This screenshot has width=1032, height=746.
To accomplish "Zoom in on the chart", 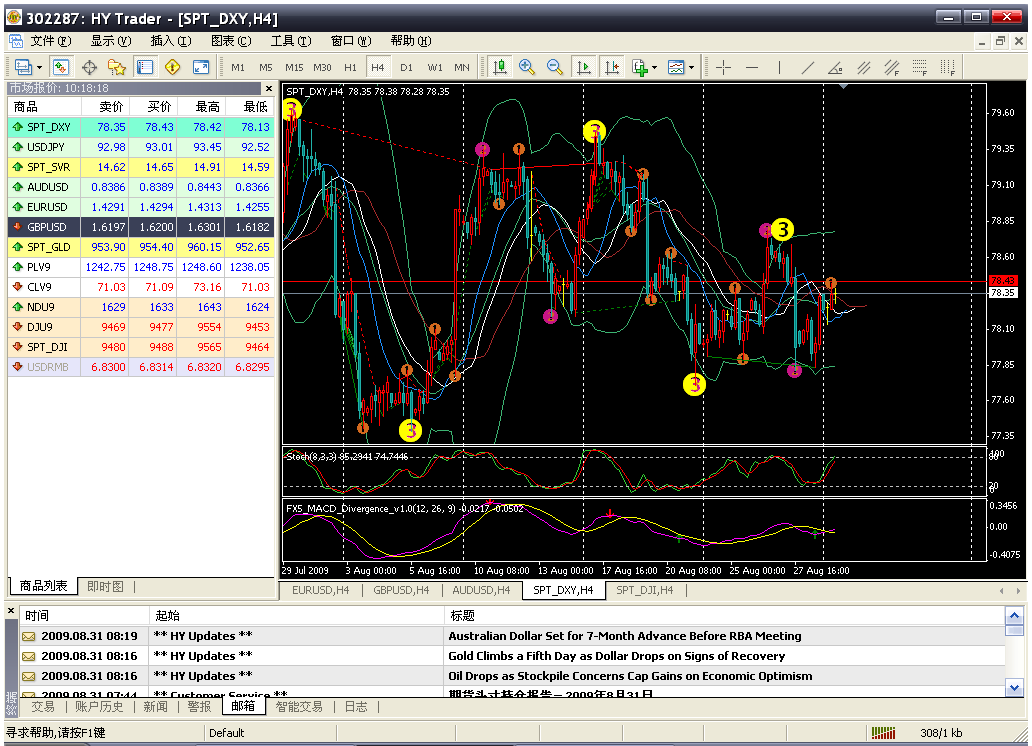I will coord(527,67).
